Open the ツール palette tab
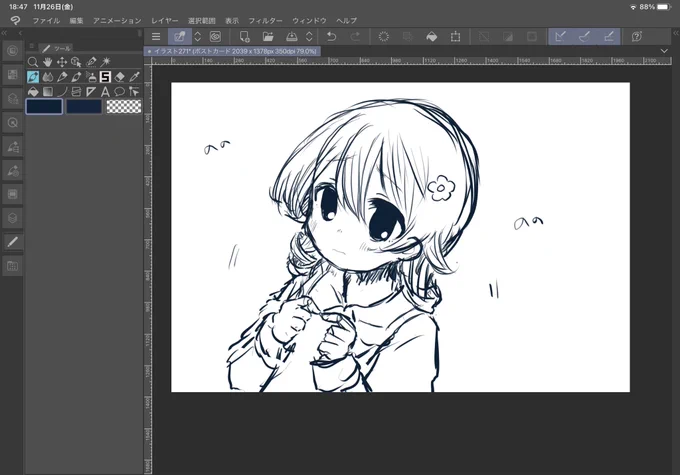The height and width of the screenshot is (475, 680). click(x=57, y=48)
